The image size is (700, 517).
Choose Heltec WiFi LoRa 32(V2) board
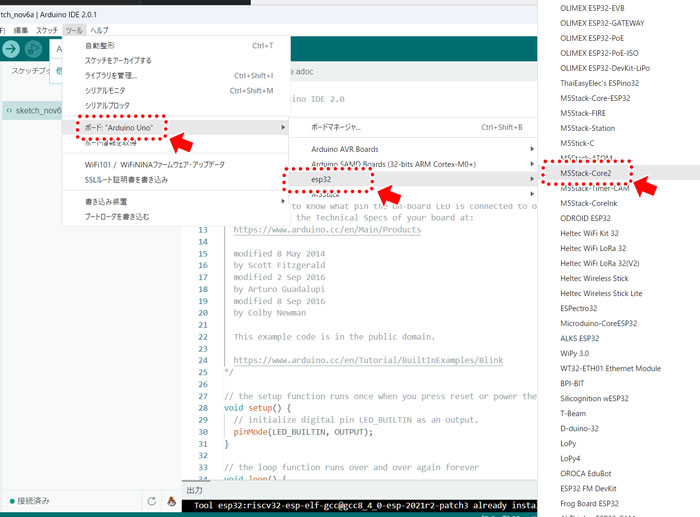coord(600,263)
